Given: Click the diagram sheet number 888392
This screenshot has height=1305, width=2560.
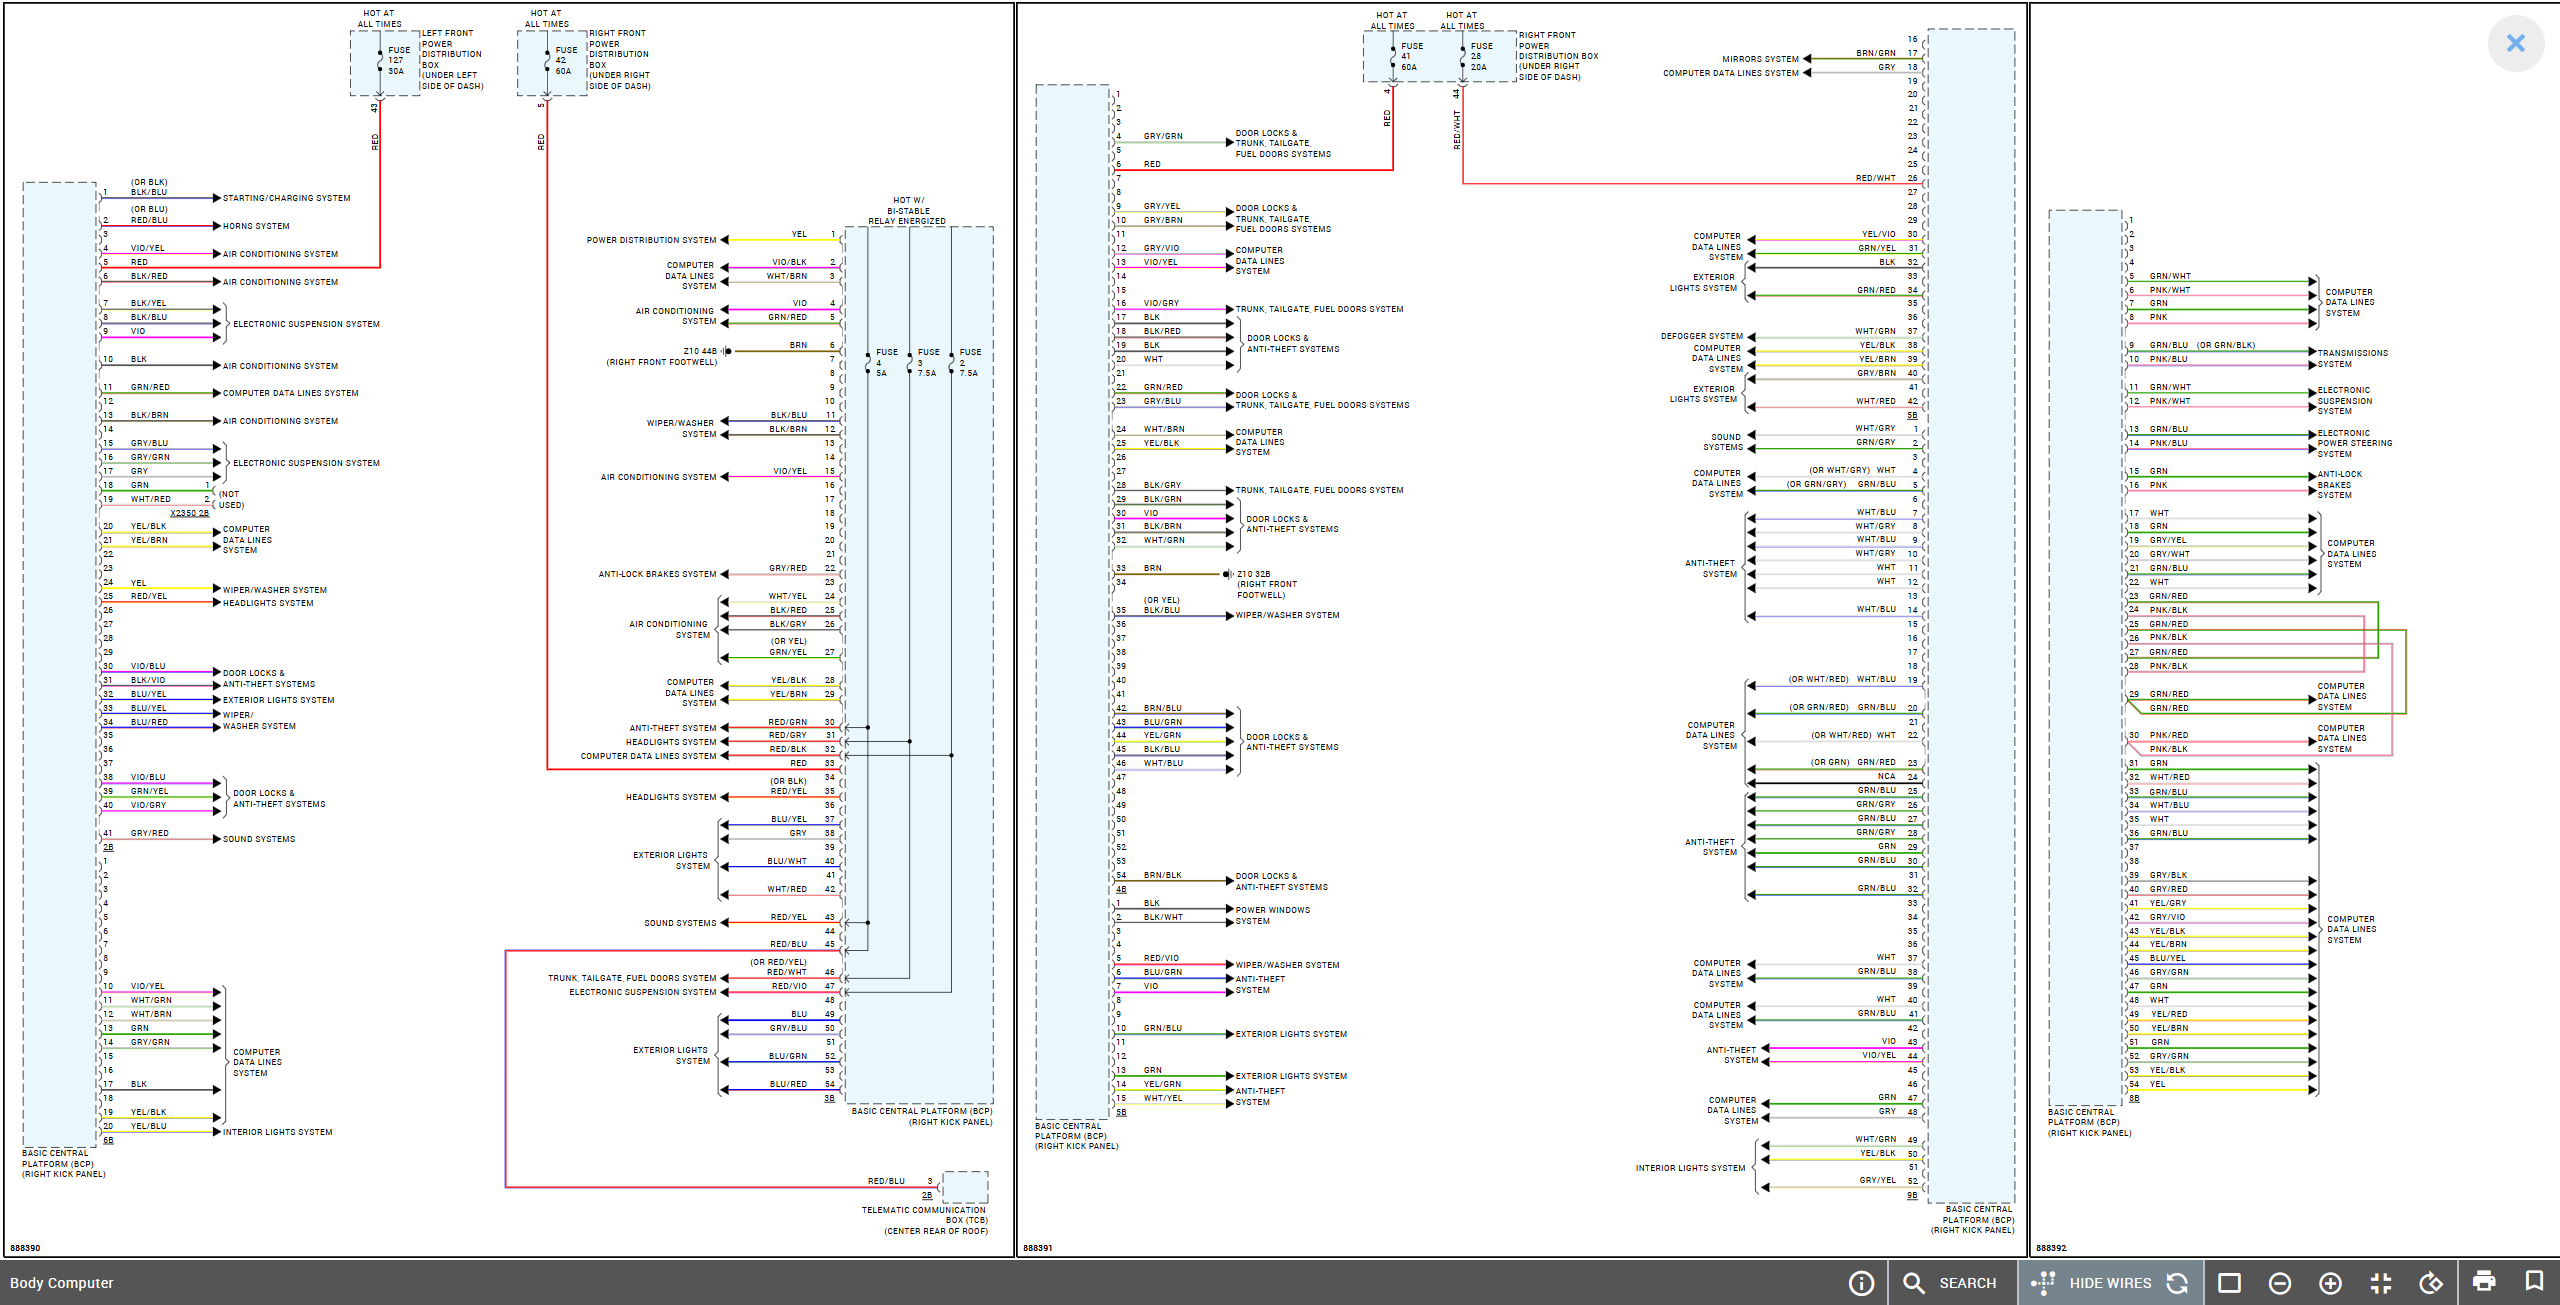Looking at the screenshot, I should [2051, 1248].
